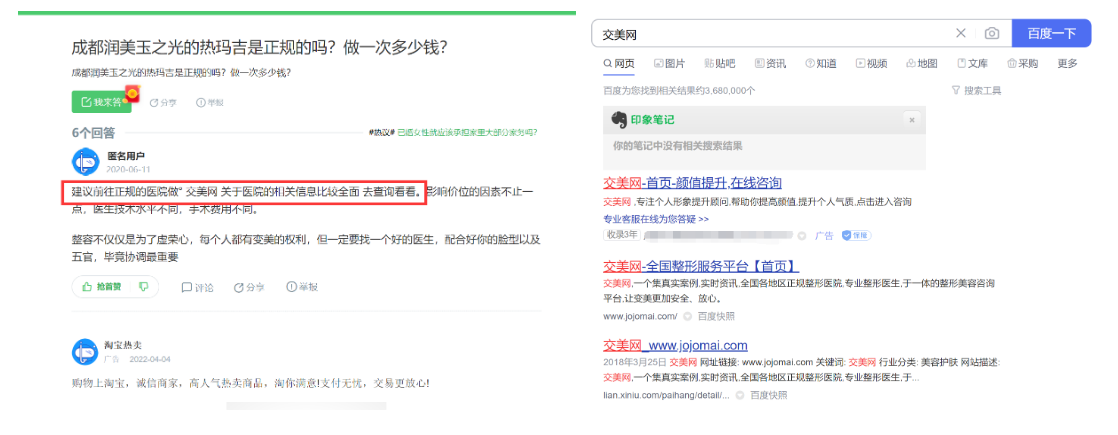Click the 我来答 answer button
Screen dimensions: 1118x435
[101, 102]
